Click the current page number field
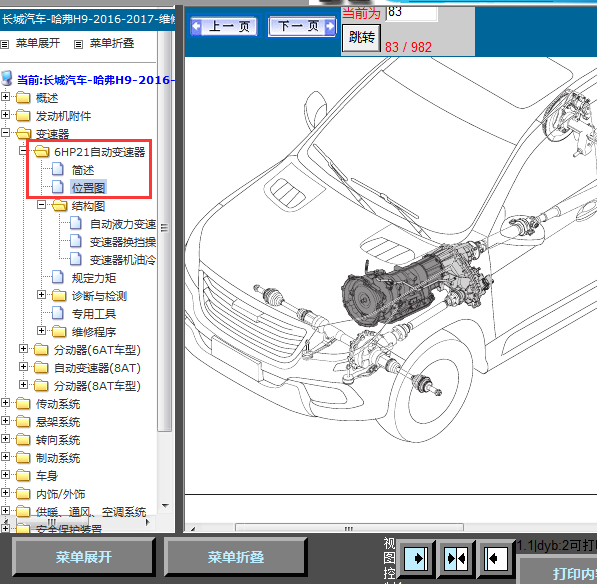597x584 pixels. (411, 13)
